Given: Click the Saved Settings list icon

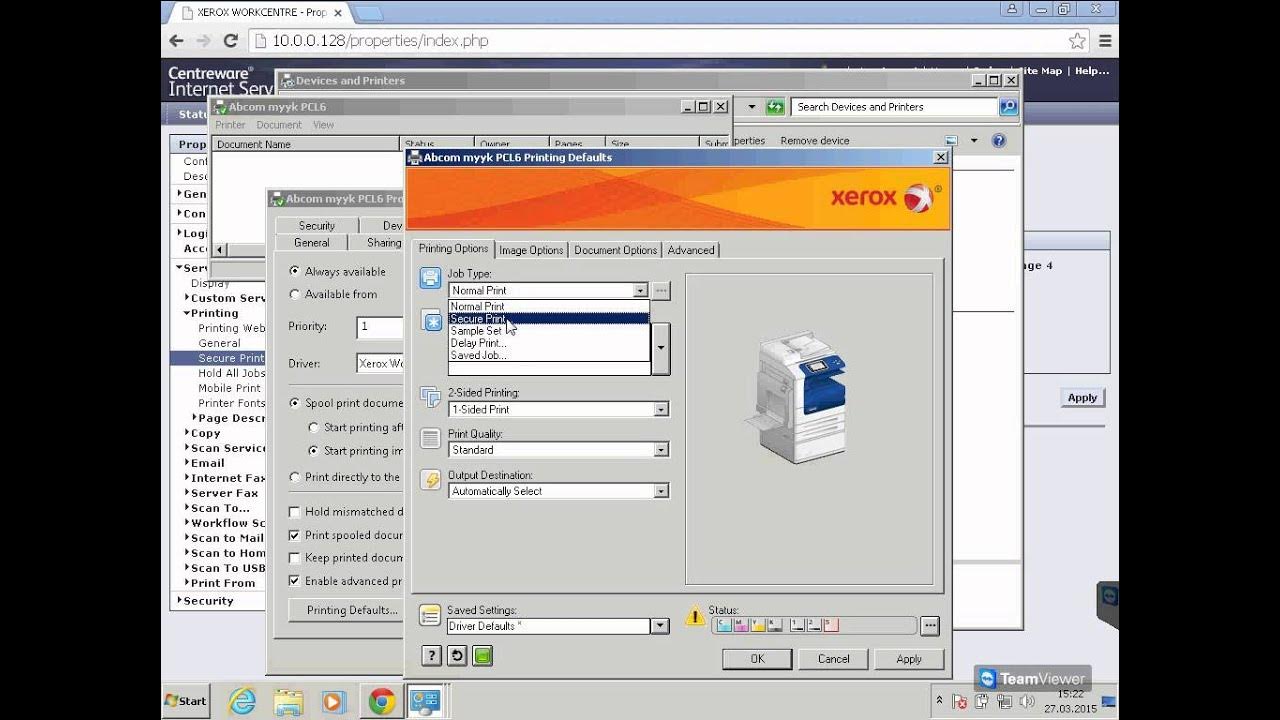Looking at the screenshot, I should coord(431,615).
